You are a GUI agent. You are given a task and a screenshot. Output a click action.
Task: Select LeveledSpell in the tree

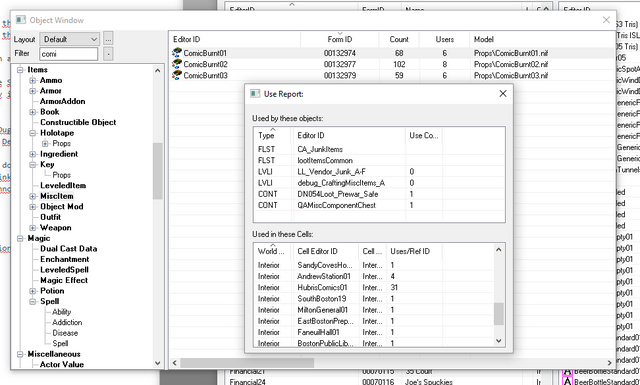tap(64, 270)
